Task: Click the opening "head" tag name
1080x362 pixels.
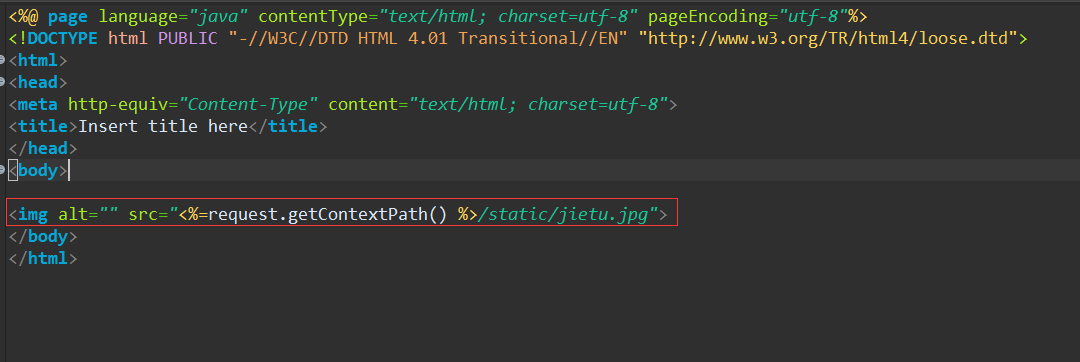Action: click(38, 83)
